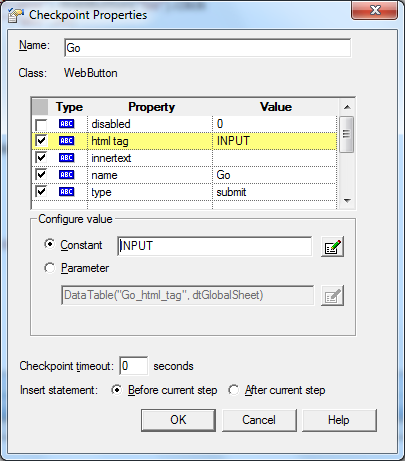The width and height of the screenshot is (405, 461).
Task: Click the Checkpoint timeout field
Action: click(133, 366)
